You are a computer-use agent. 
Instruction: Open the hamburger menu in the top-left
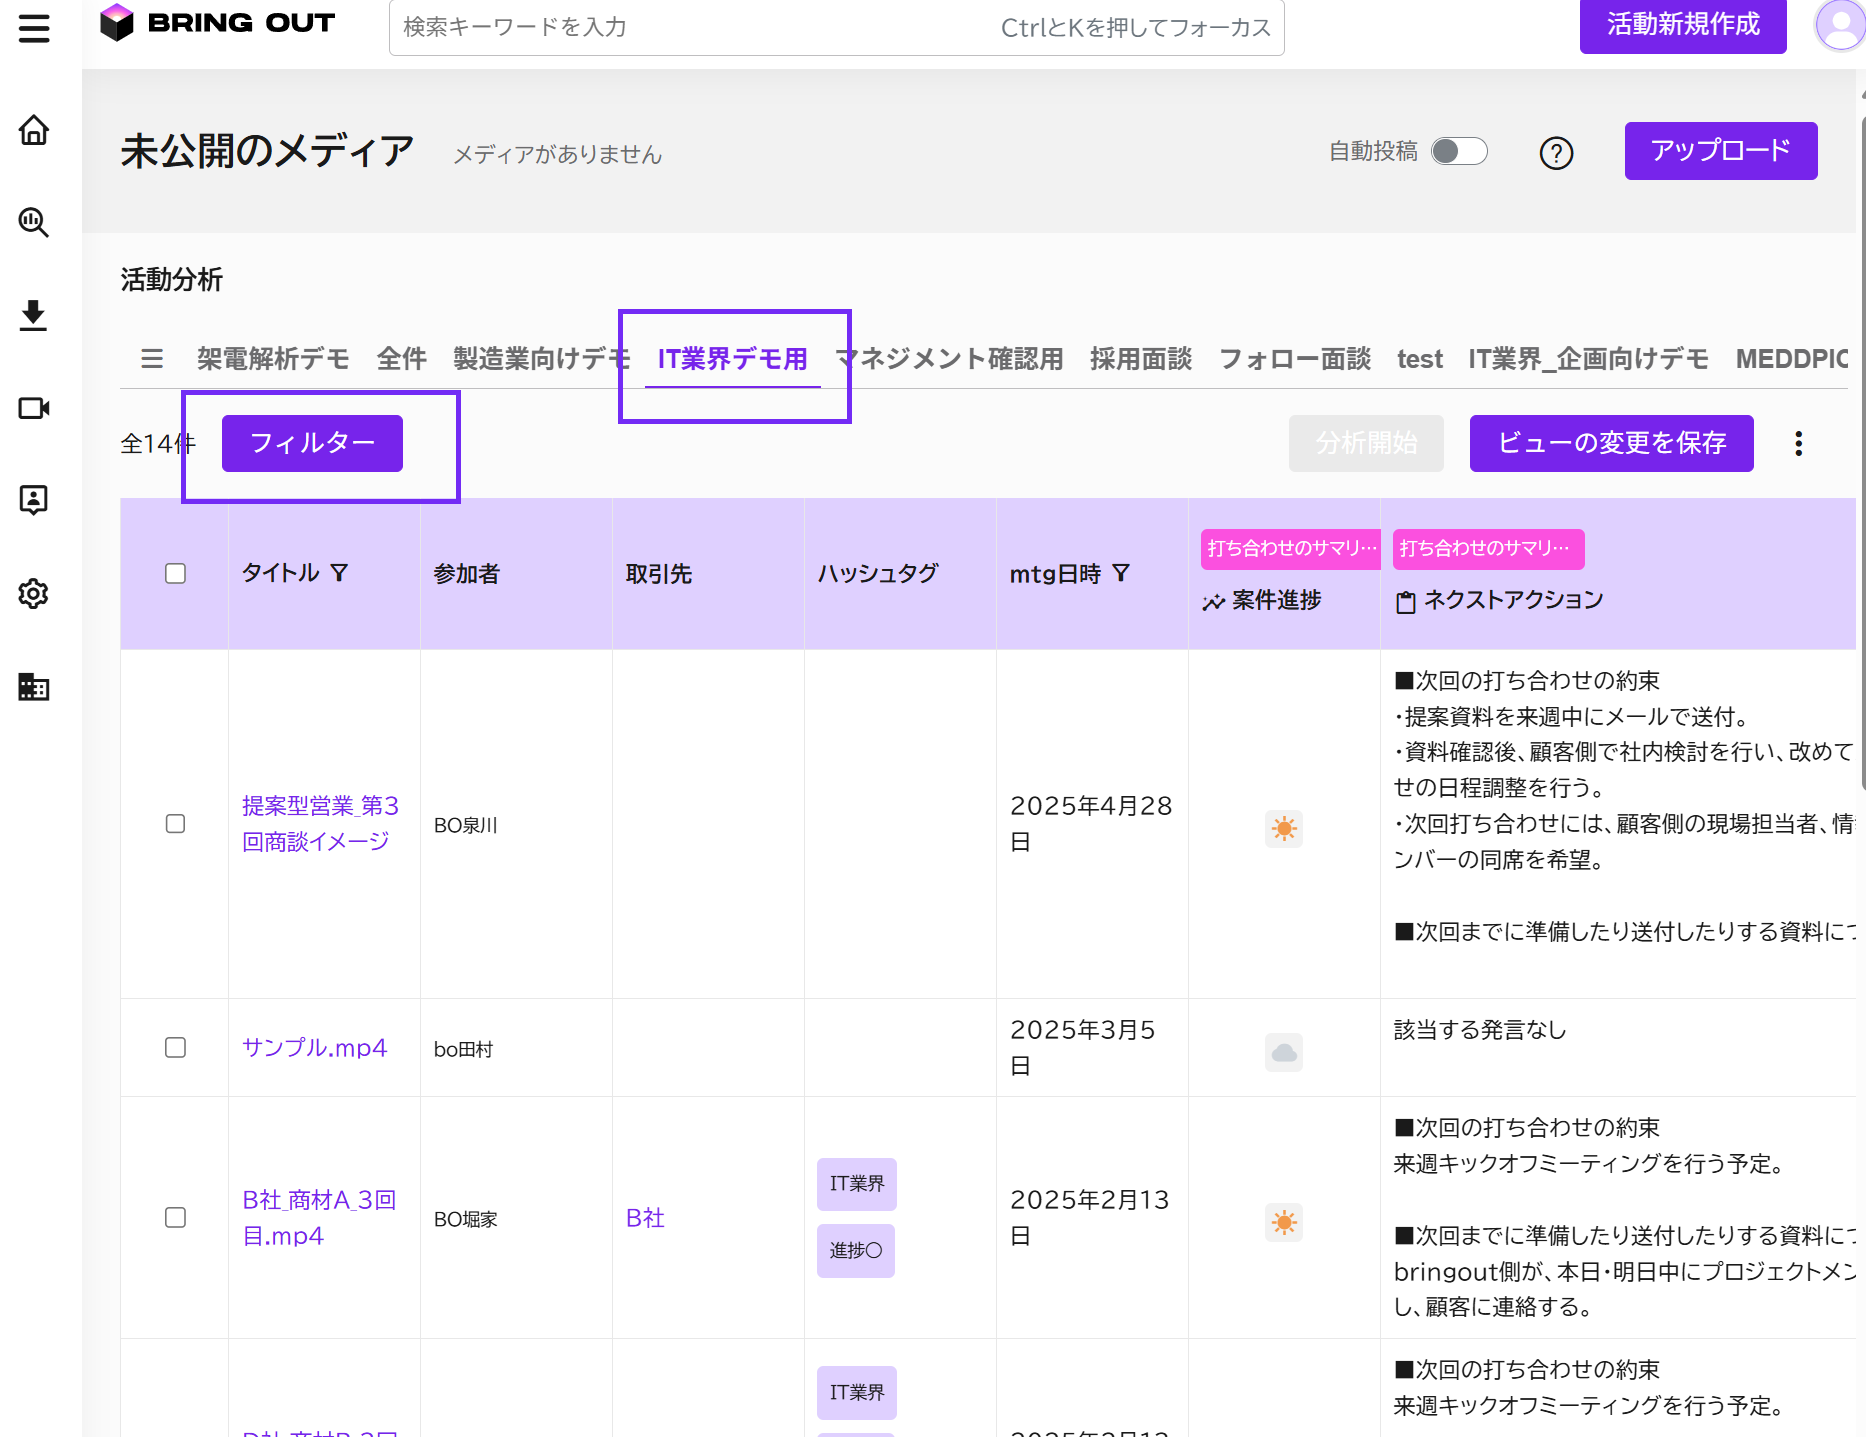coord(34,27)
